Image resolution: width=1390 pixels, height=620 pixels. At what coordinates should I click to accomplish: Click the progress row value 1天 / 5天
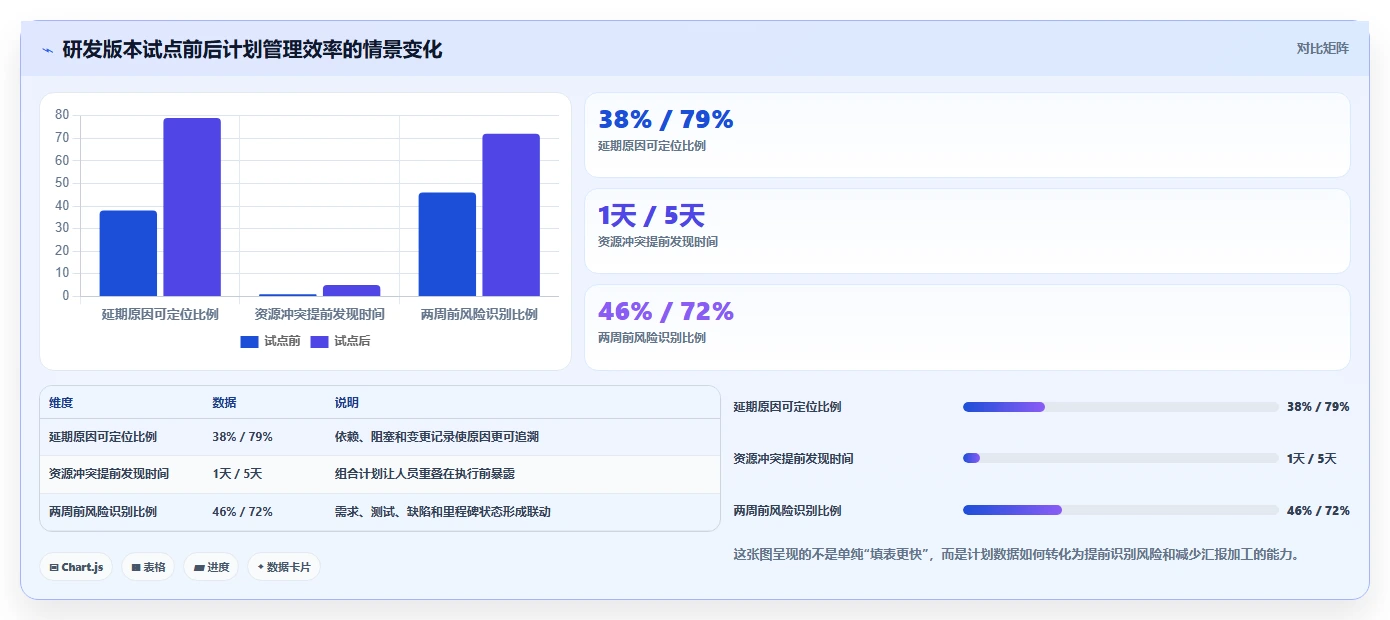pyautogui.click(x=1312, y=459)
